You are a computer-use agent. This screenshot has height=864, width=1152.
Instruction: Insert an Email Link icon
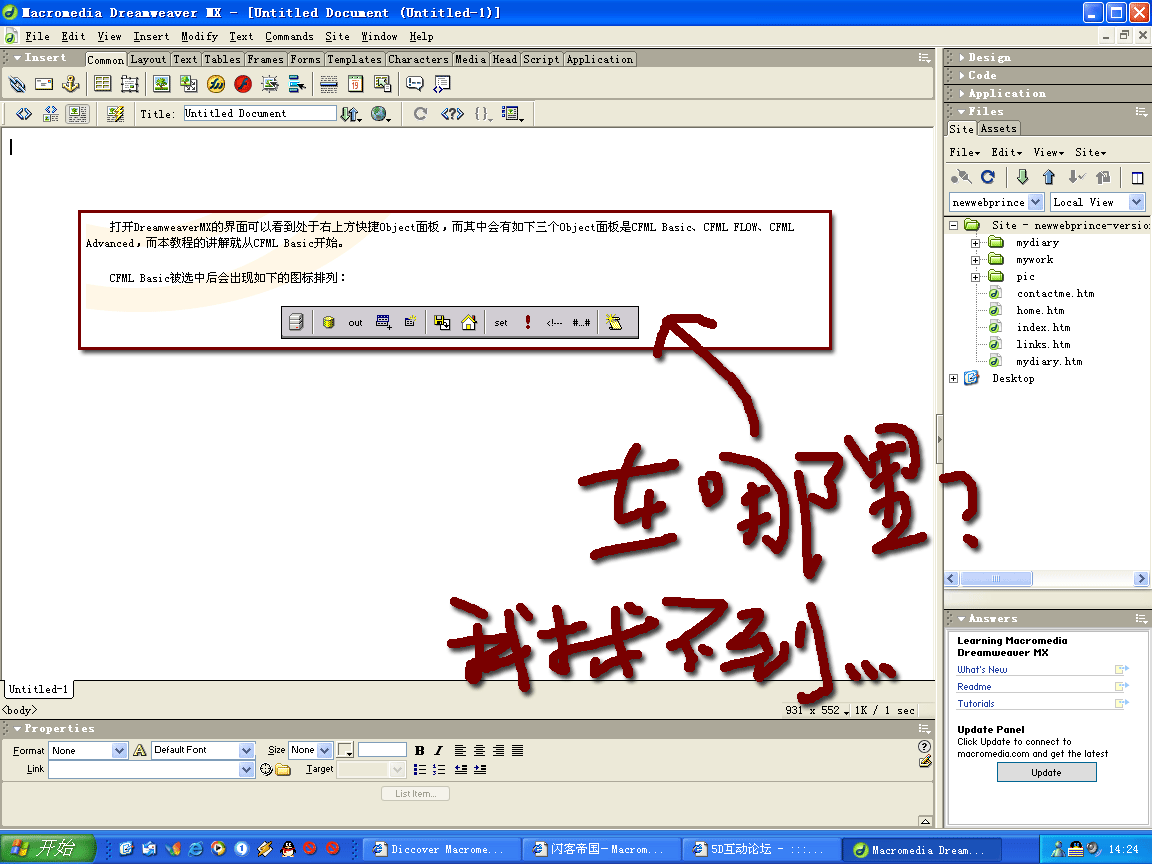point(44,84)
